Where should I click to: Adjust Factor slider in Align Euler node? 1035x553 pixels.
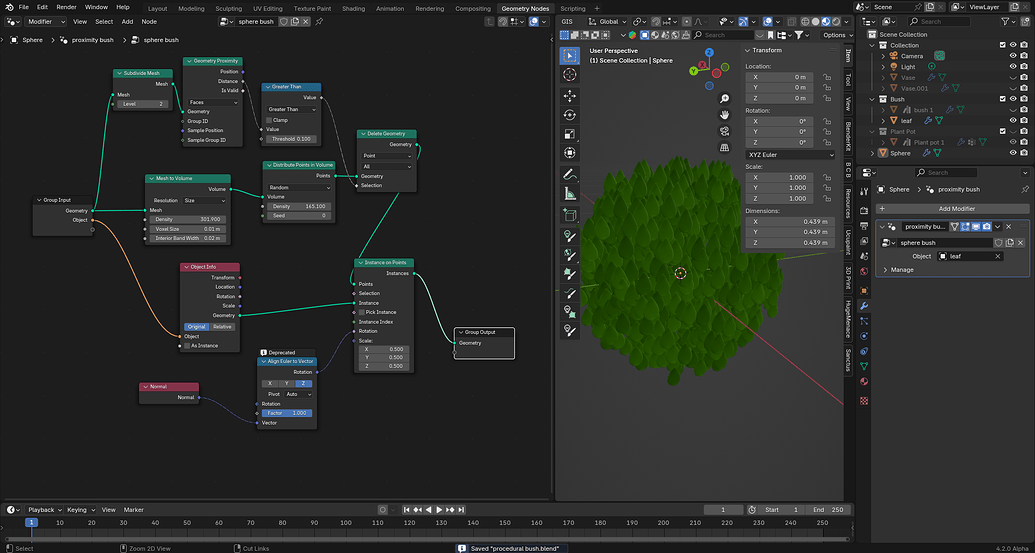(x=286, y=413)
